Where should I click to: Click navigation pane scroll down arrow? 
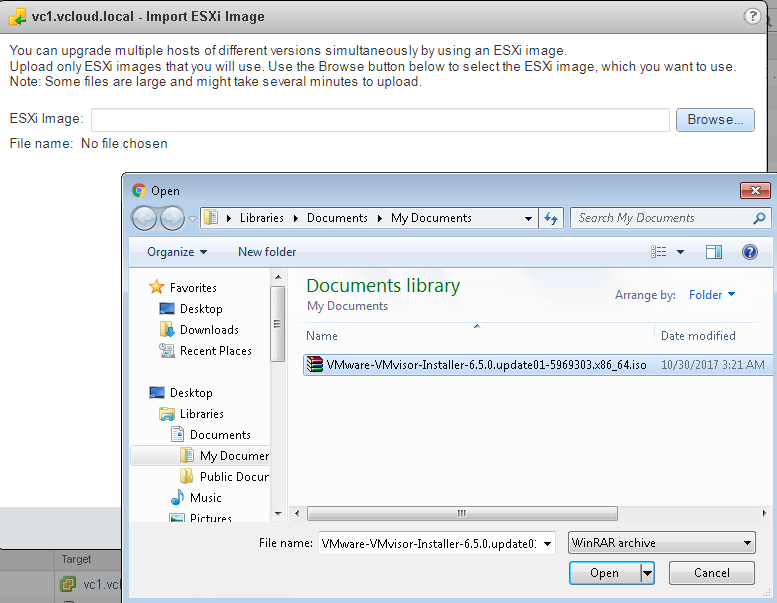point(278,514)
